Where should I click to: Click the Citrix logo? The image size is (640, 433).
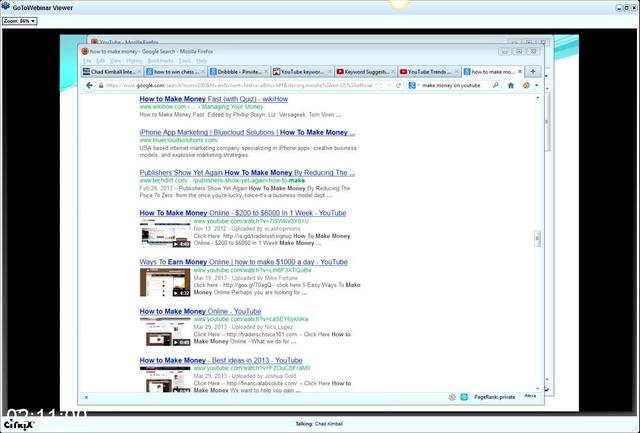point(19,424)
